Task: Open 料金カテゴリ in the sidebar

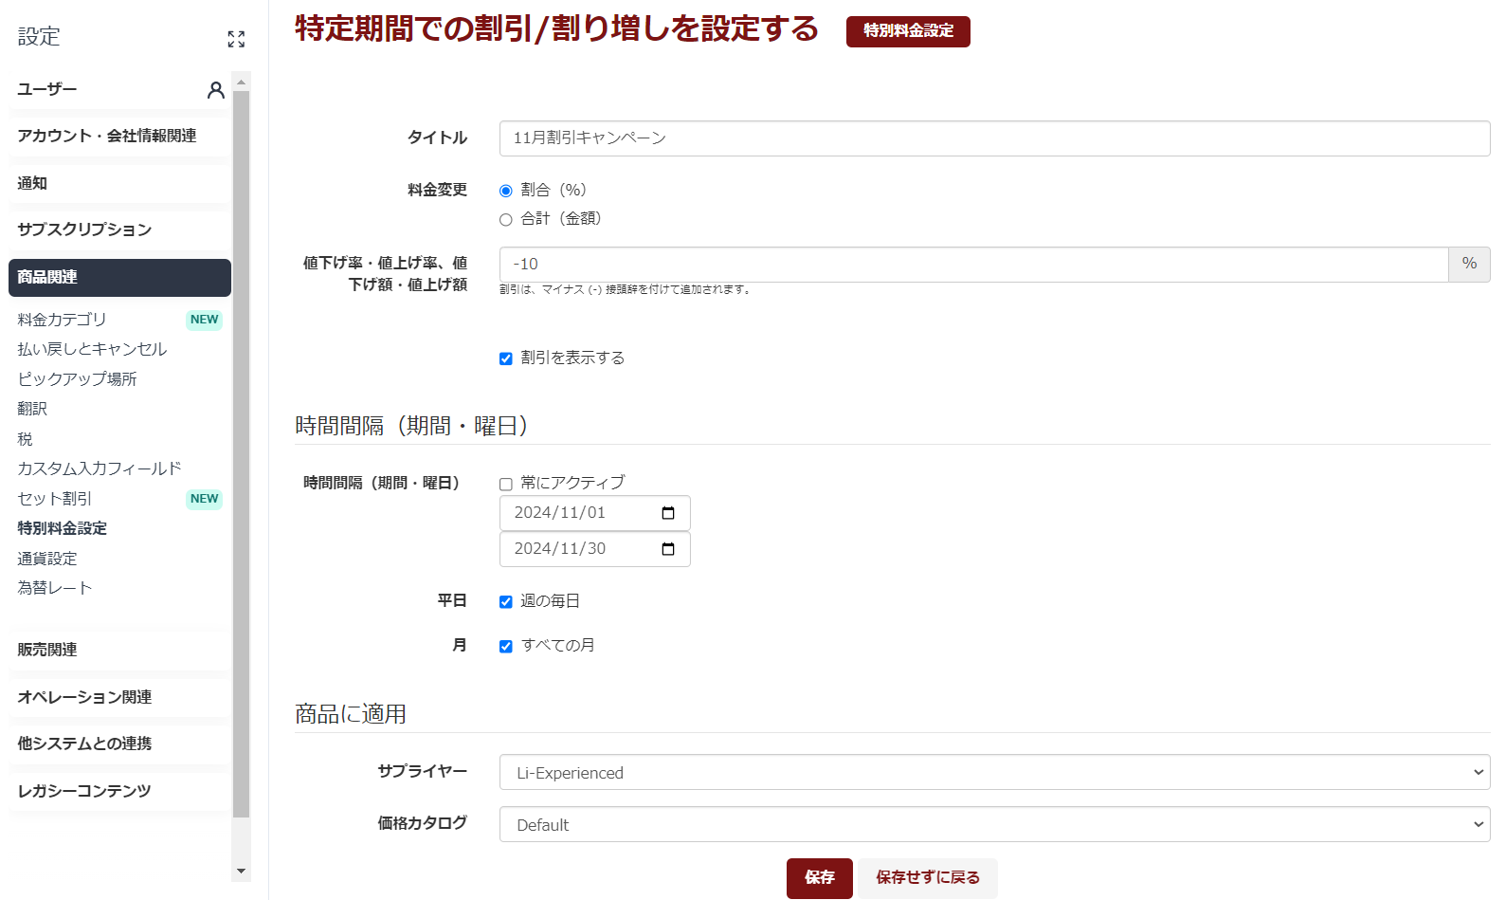Action: (62, 320)
